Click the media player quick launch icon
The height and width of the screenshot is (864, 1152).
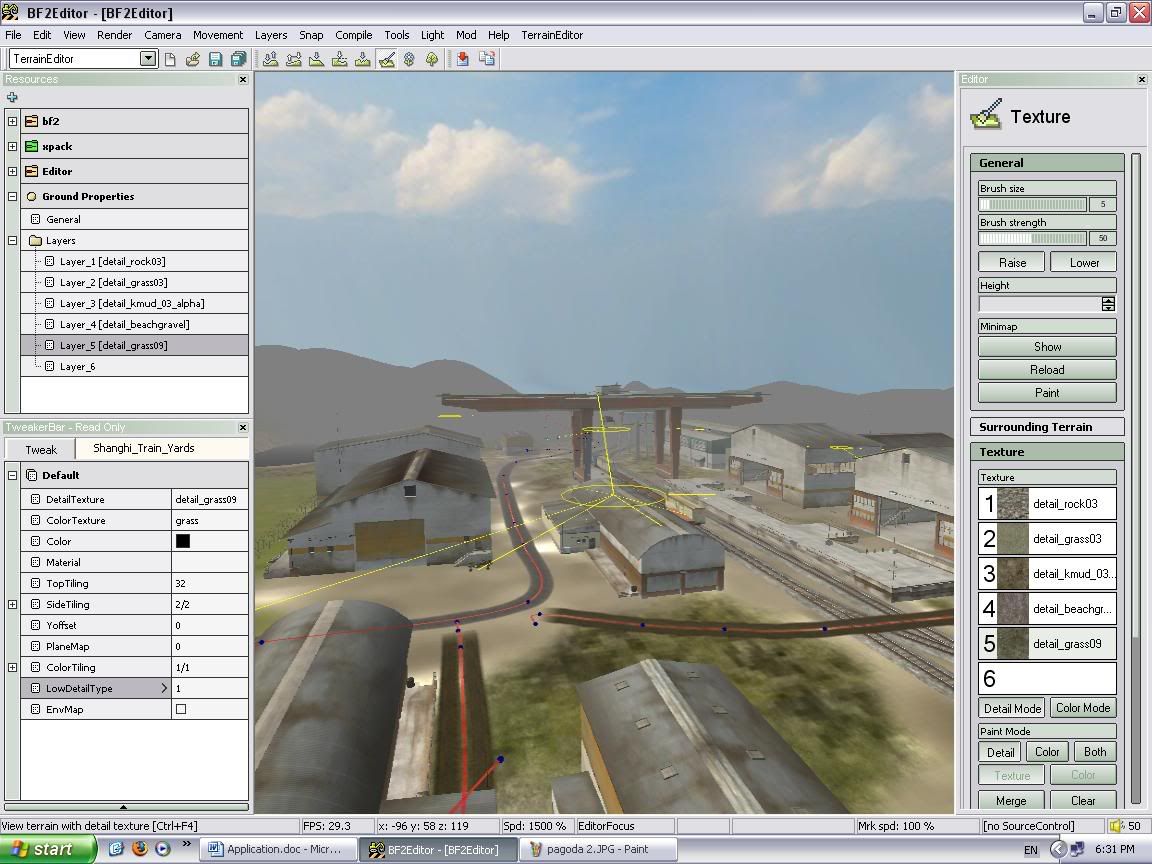point(162,849)
